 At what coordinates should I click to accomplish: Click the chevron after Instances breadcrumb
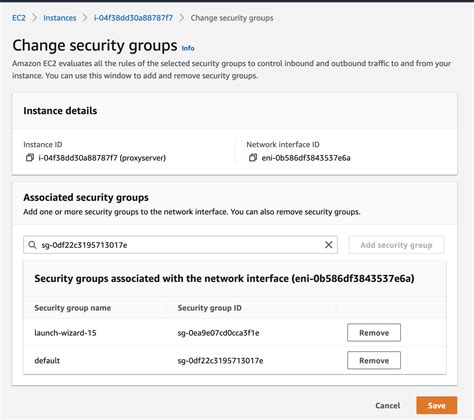coord(85,18)
